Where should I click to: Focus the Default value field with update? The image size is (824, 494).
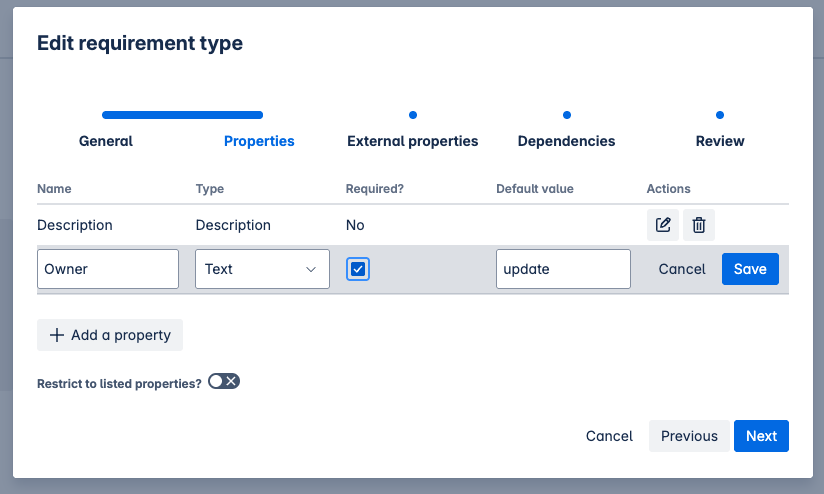pyautogui.click(x=563, y=269)
